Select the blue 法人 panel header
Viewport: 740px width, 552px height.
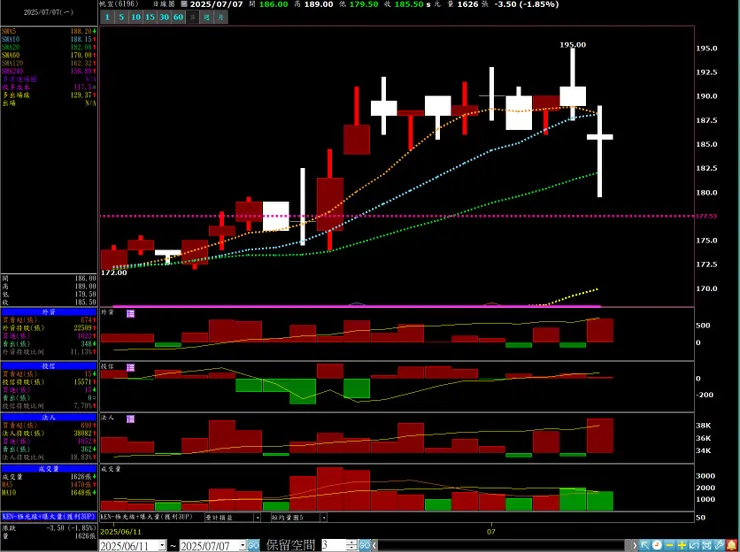pos(49,417)
